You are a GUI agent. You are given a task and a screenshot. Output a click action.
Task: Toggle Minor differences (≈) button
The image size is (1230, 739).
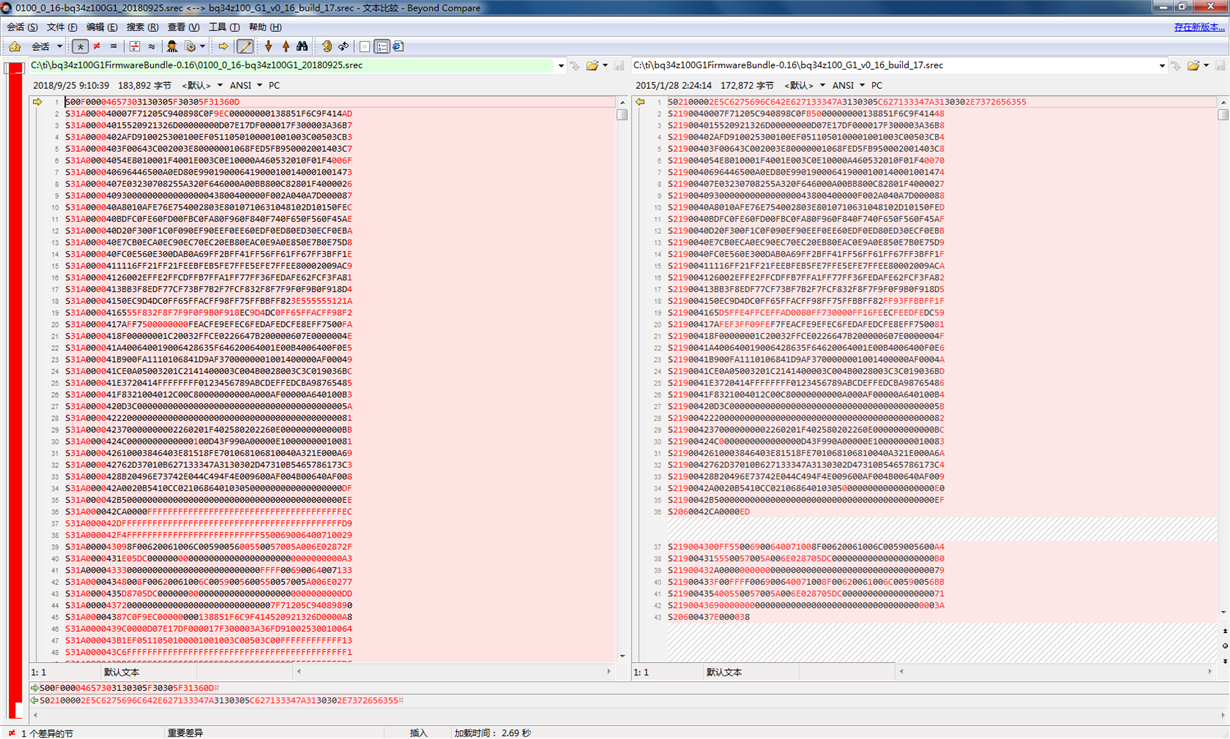(x=151, y=46)
